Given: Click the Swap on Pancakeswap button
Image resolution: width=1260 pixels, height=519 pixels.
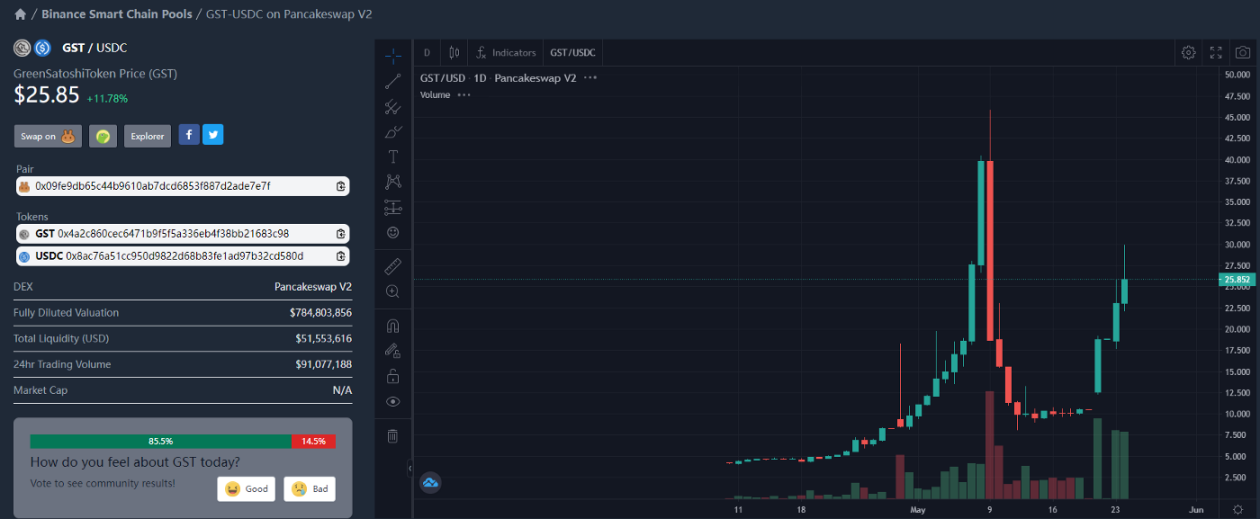Looking at the screenshot, I should click(48, 136).
